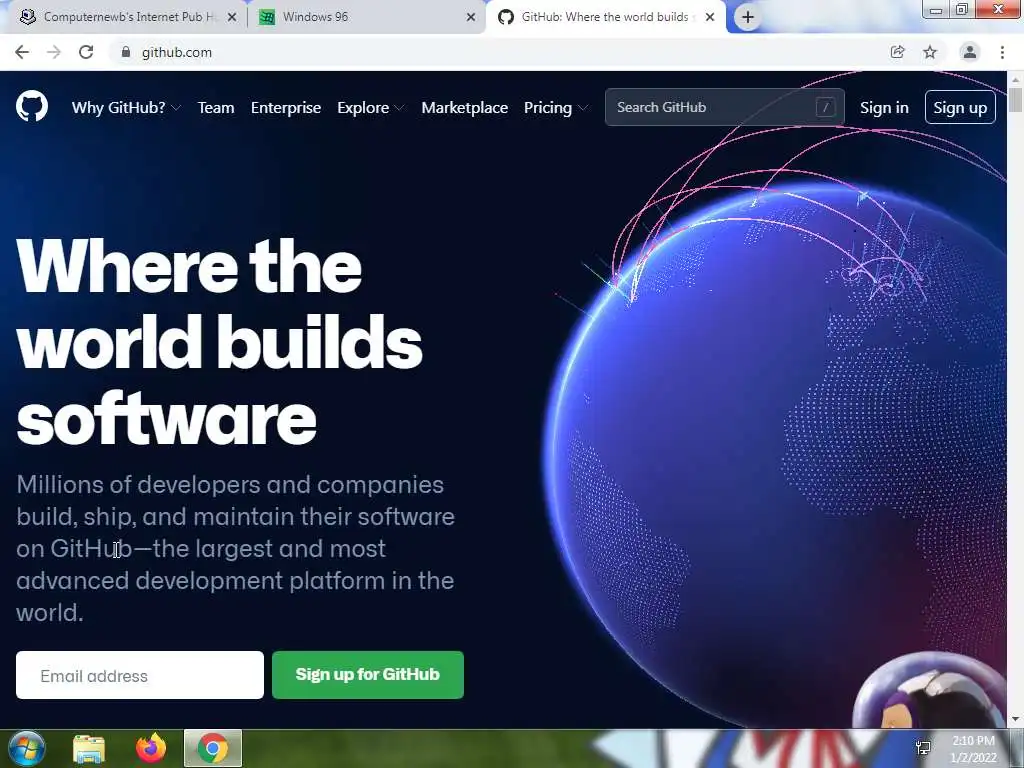Click the Sign in link
Screen dimensions: 1024x768
pyautogui.click(x=884, y=108)
